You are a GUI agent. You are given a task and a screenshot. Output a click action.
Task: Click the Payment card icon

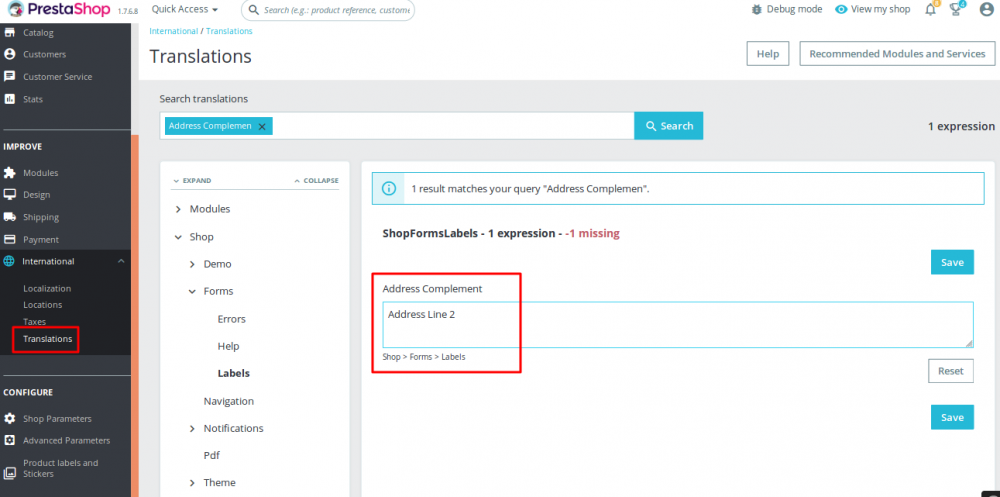[10, 239]
